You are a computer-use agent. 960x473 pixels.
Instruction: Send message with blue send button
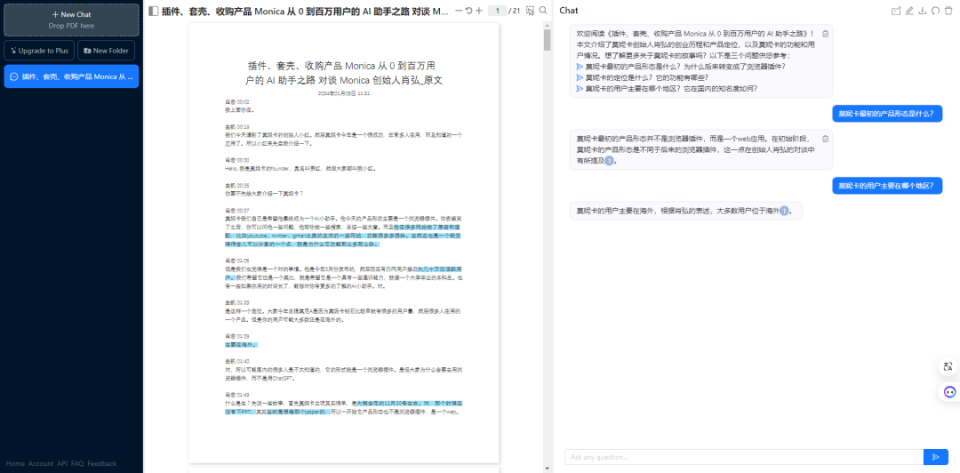936,457
